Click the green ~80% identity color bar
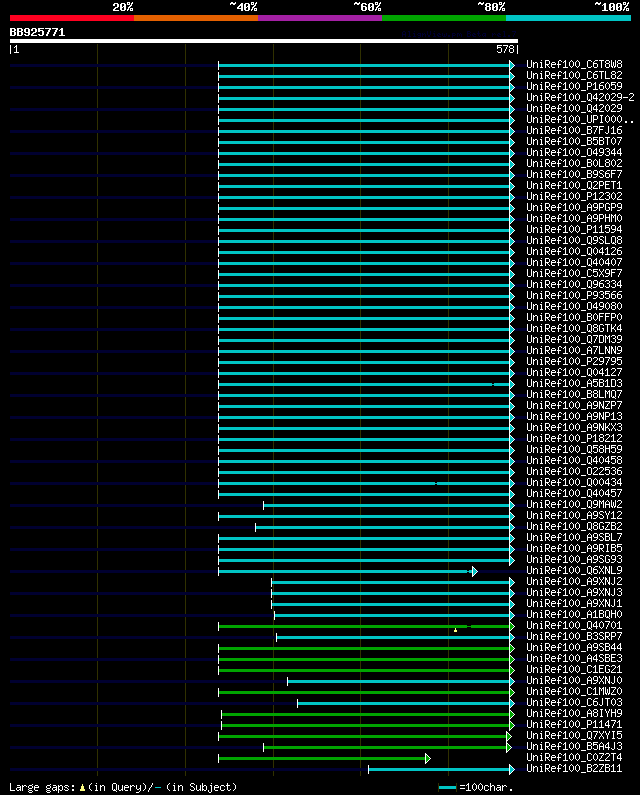Screen dimensions: 640x795 point(444,18)
